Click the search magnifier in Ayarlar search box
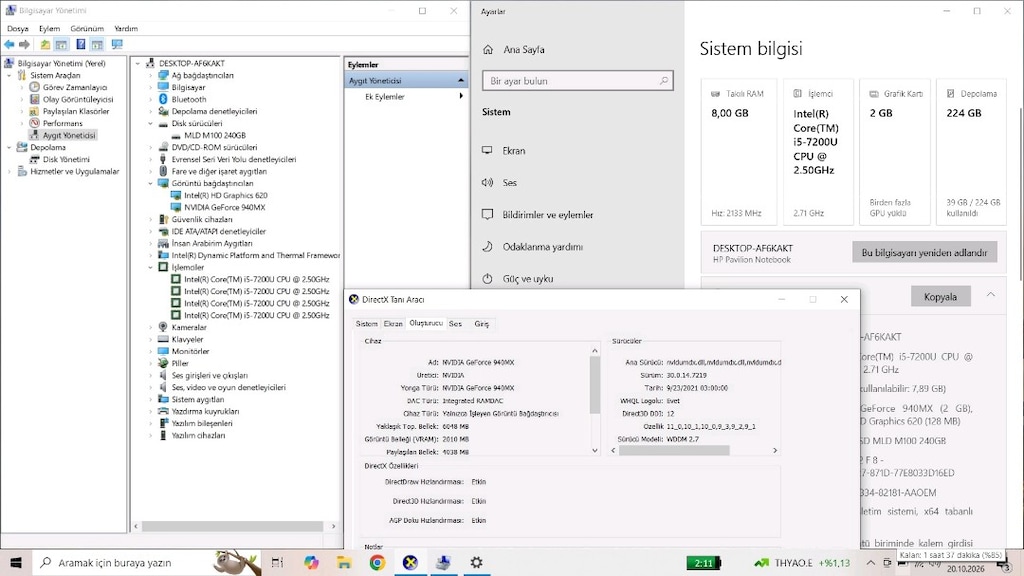 [x=664, y=81]
